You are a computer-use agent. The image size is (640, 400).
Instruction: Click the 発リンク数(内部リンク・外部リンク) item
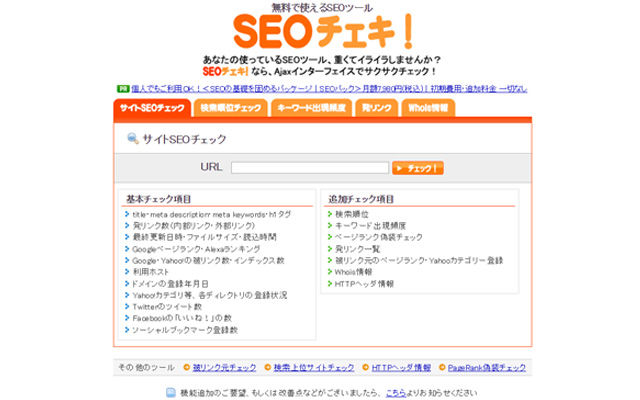point(193,226)
